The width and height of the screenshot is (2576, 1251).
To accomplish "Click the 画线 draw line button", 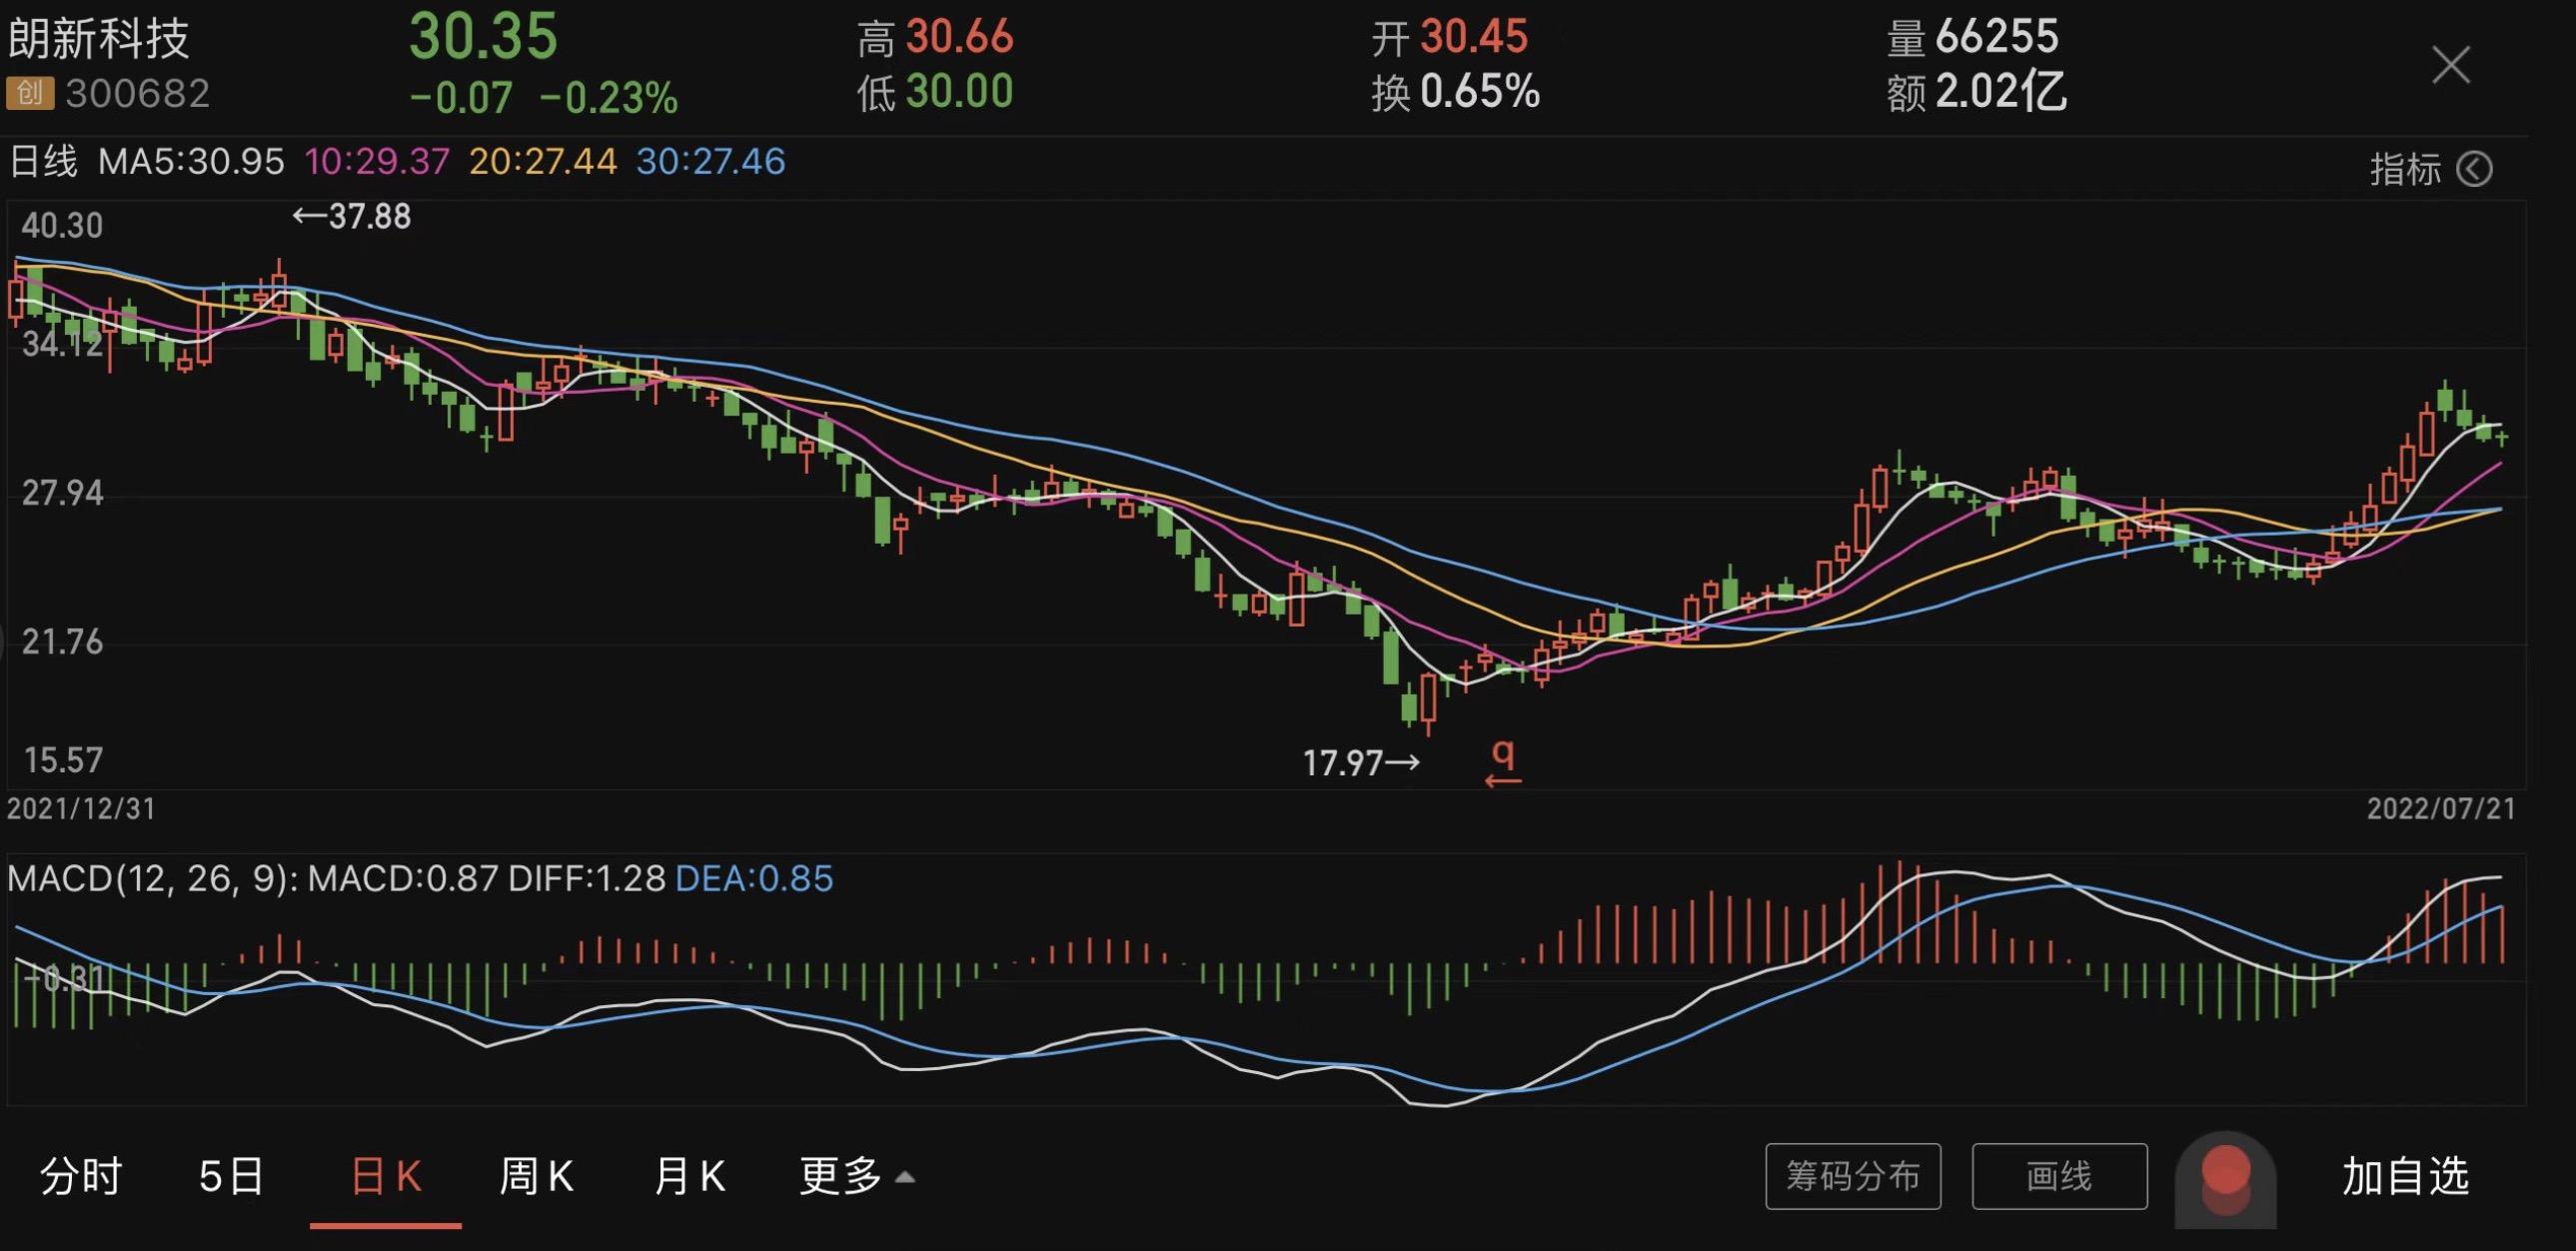I will tap(2058, 1176).
